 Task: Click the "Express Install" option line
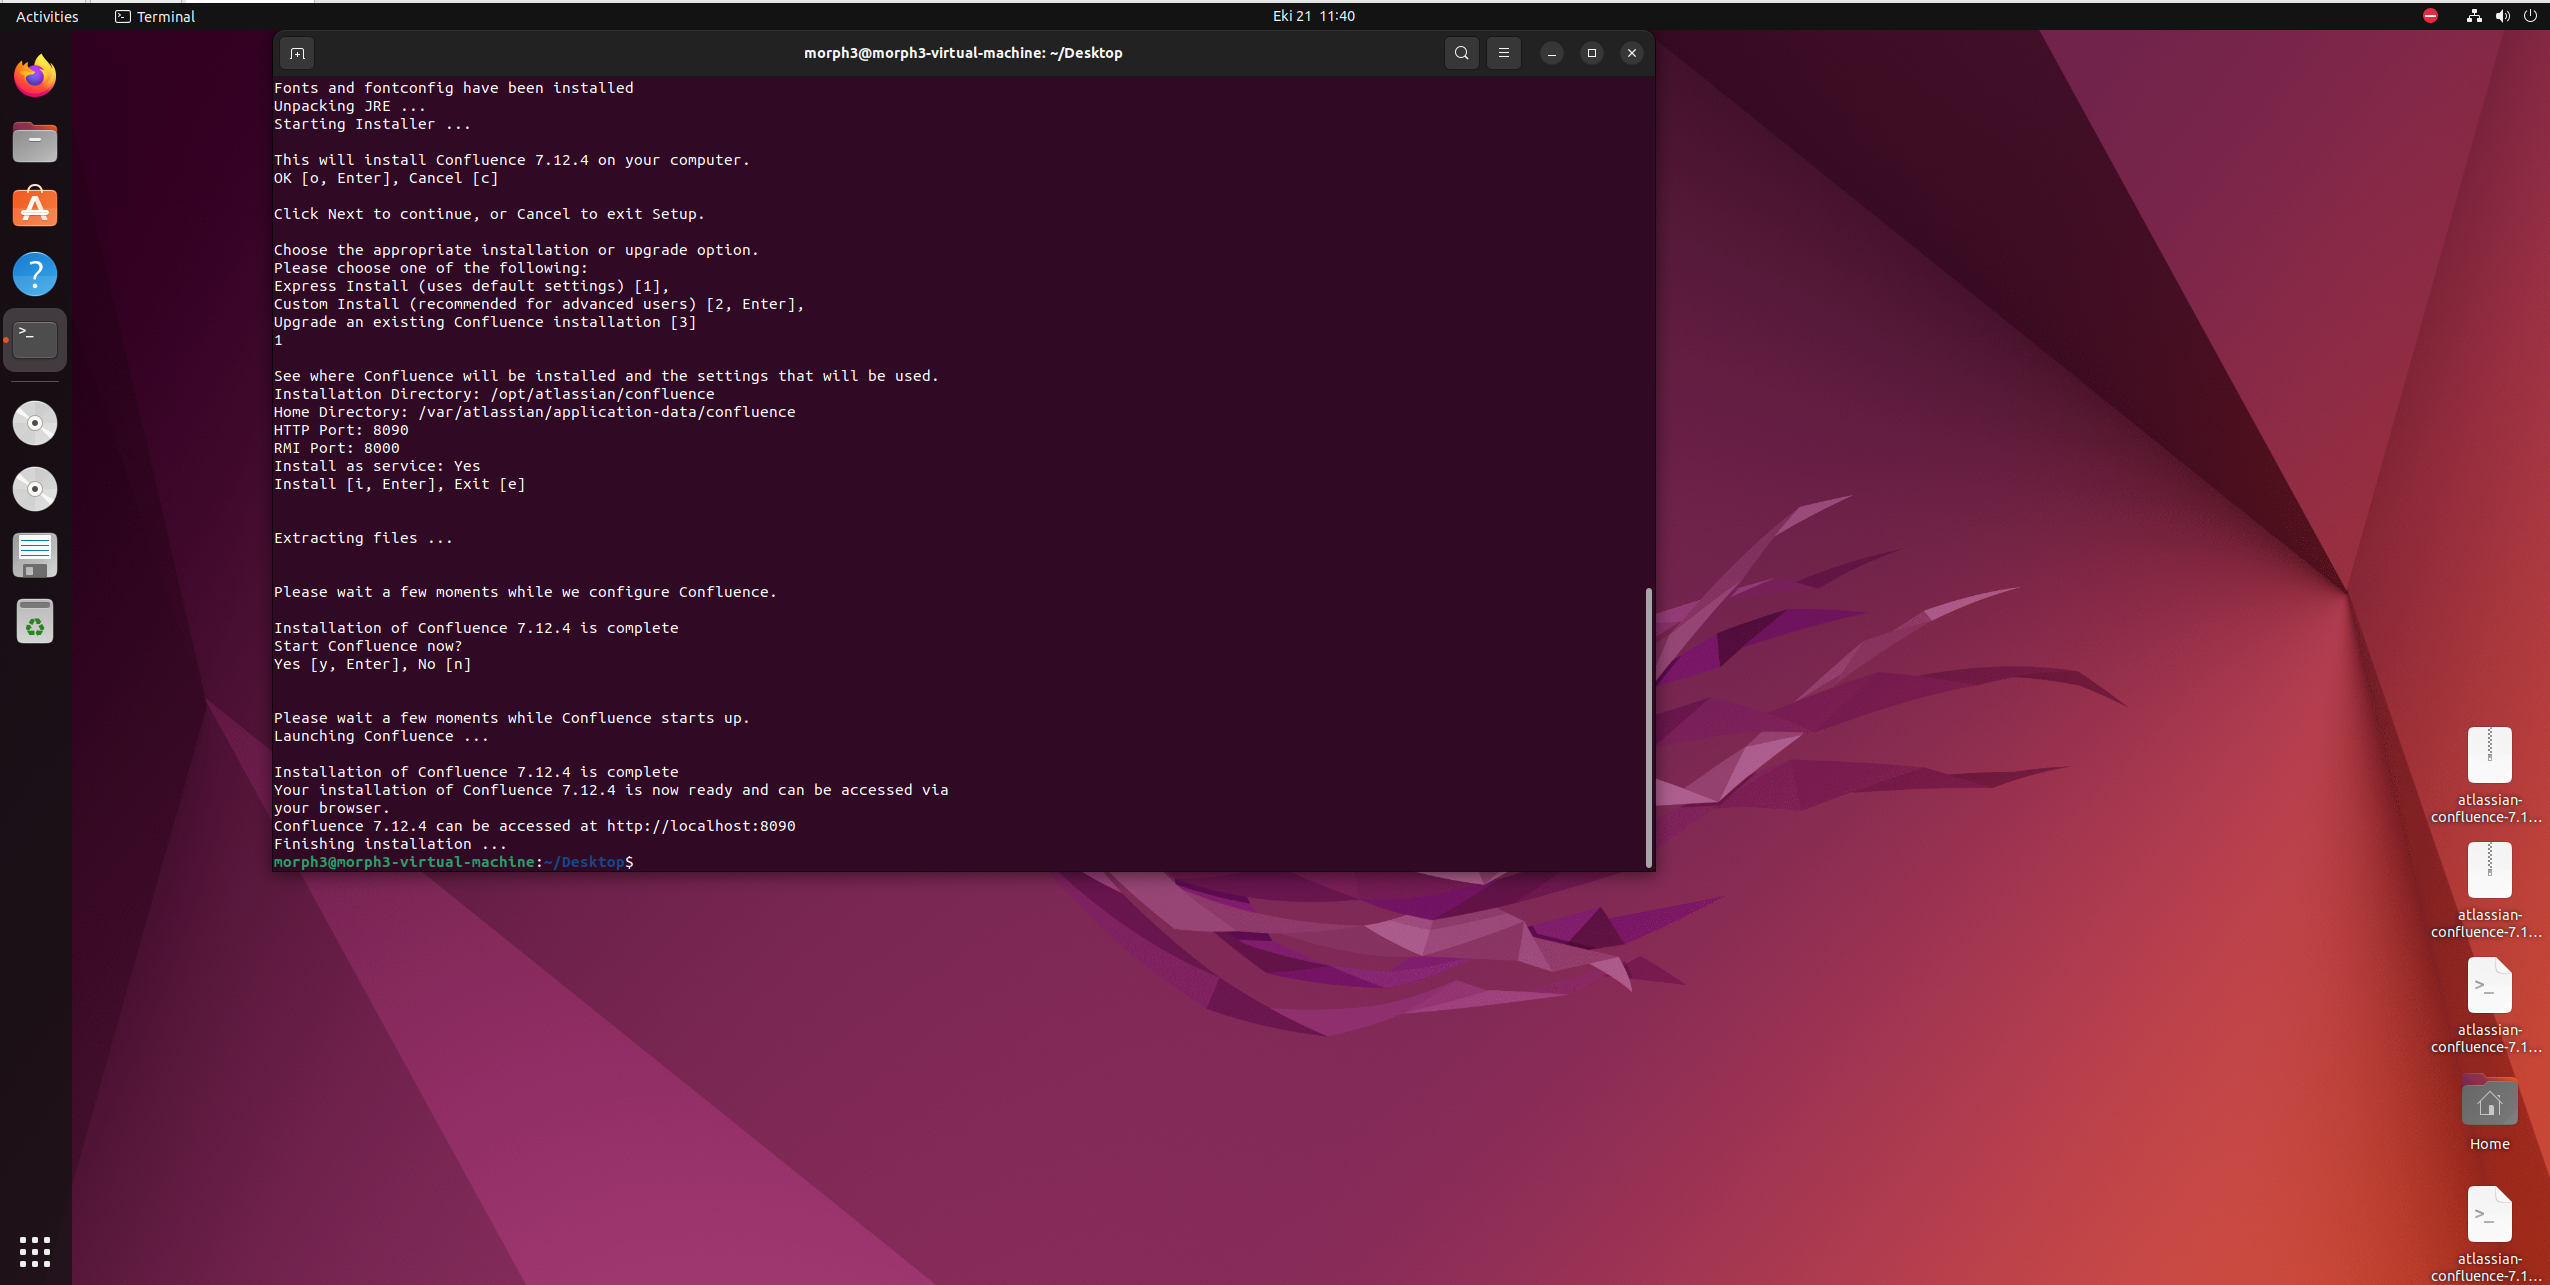(x=471, y=286)
